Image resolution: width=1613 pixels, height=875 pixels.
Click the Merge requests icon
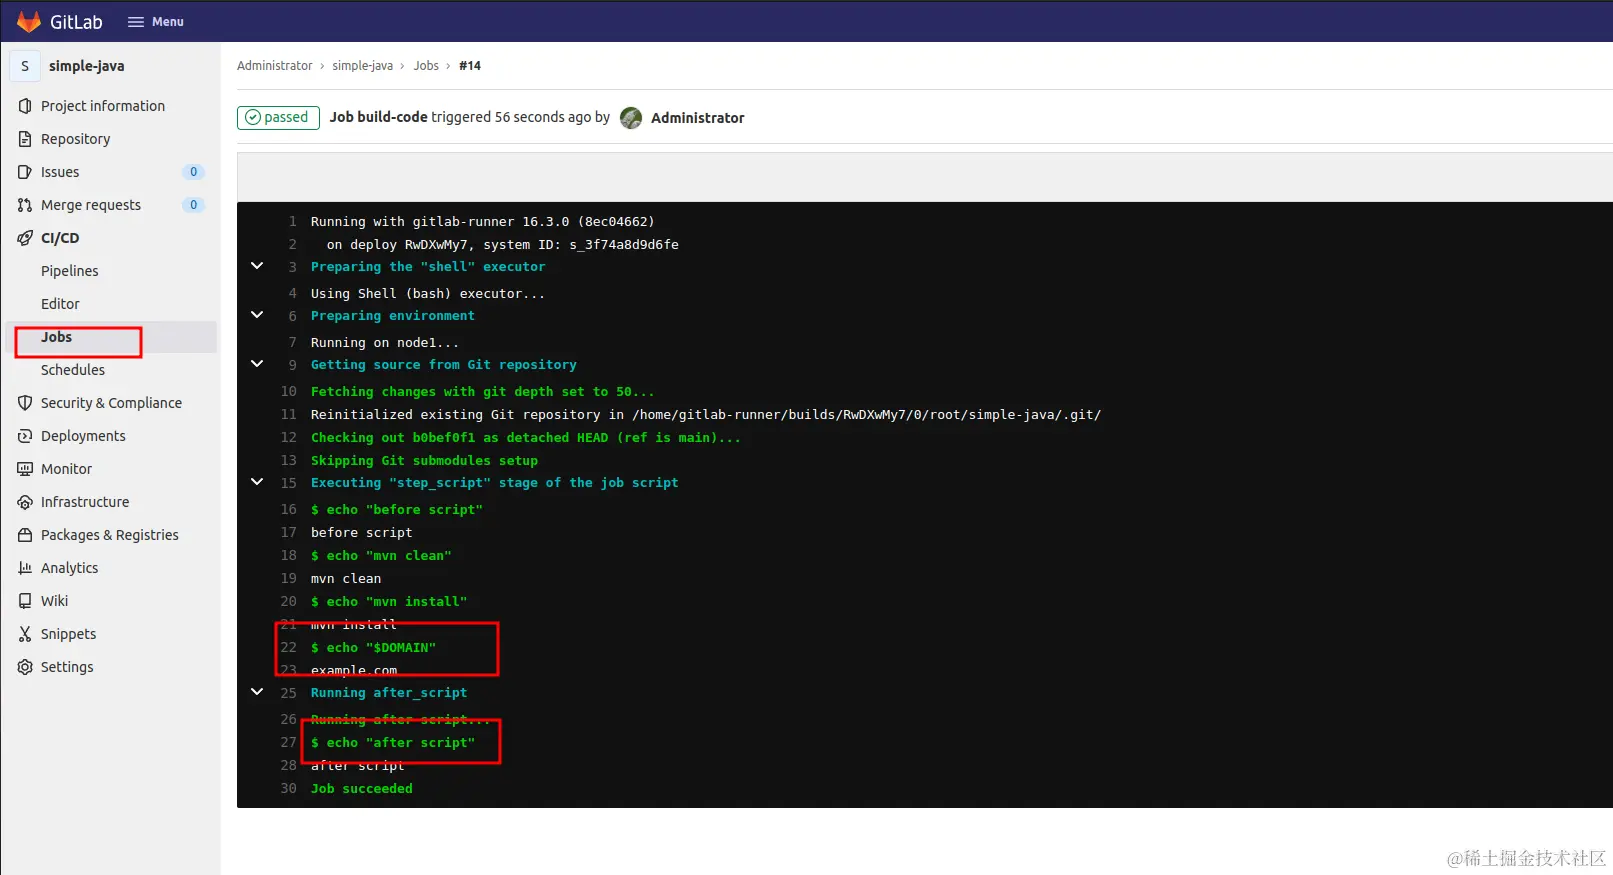[25, 205]
